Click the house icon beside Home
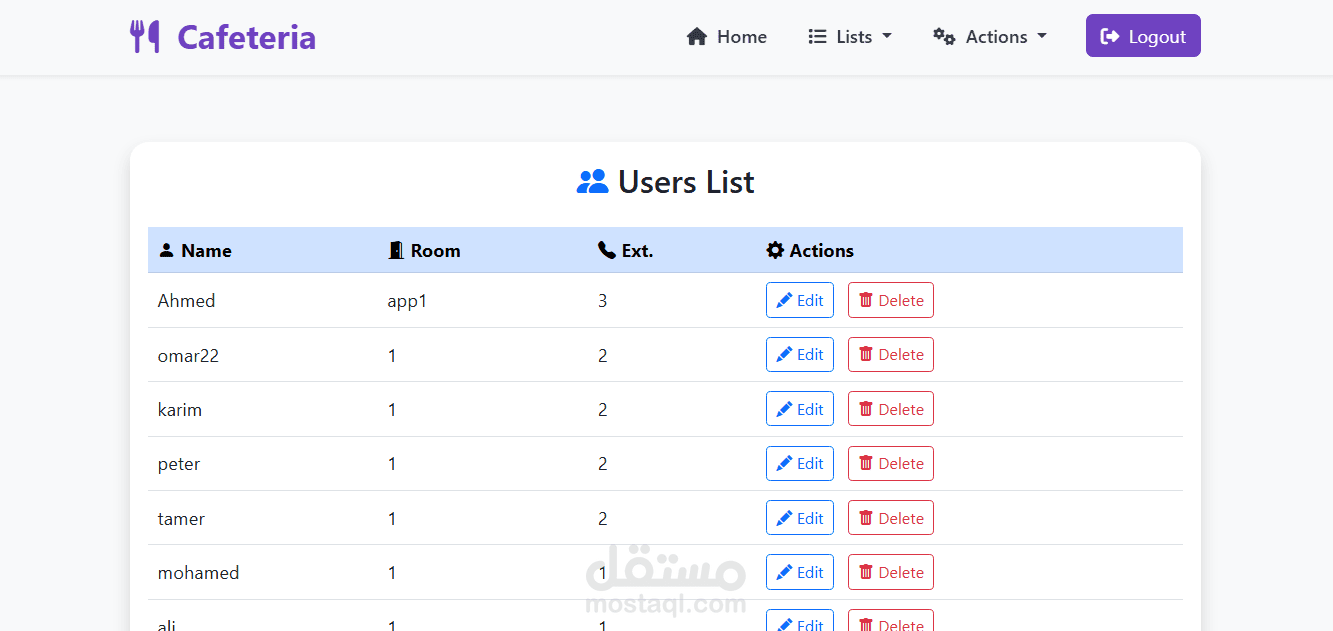The height and width of the screenshot is (631, 1333). pos(697,37)
